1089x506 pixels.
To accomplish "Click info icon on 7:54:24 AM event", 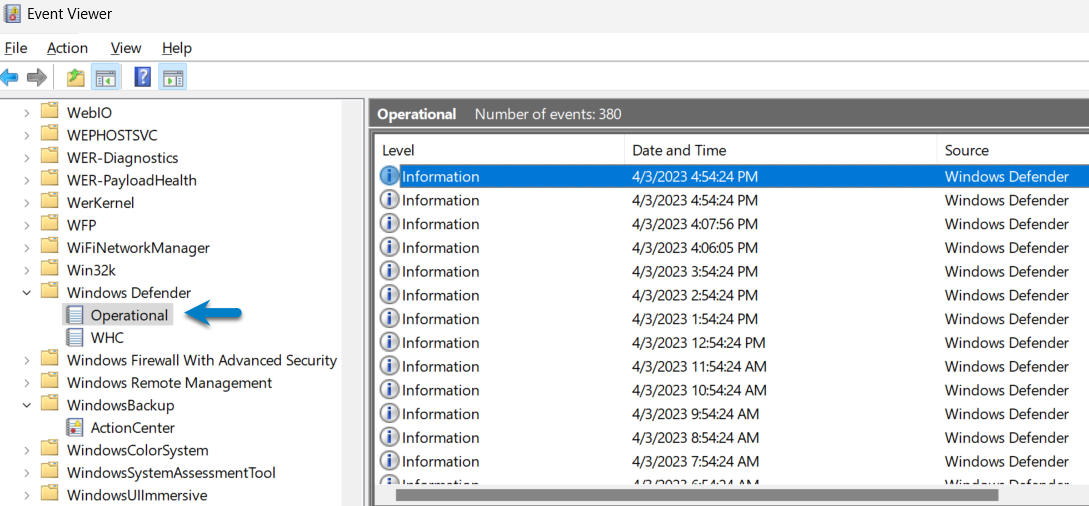I will click(x=390, y=461).
